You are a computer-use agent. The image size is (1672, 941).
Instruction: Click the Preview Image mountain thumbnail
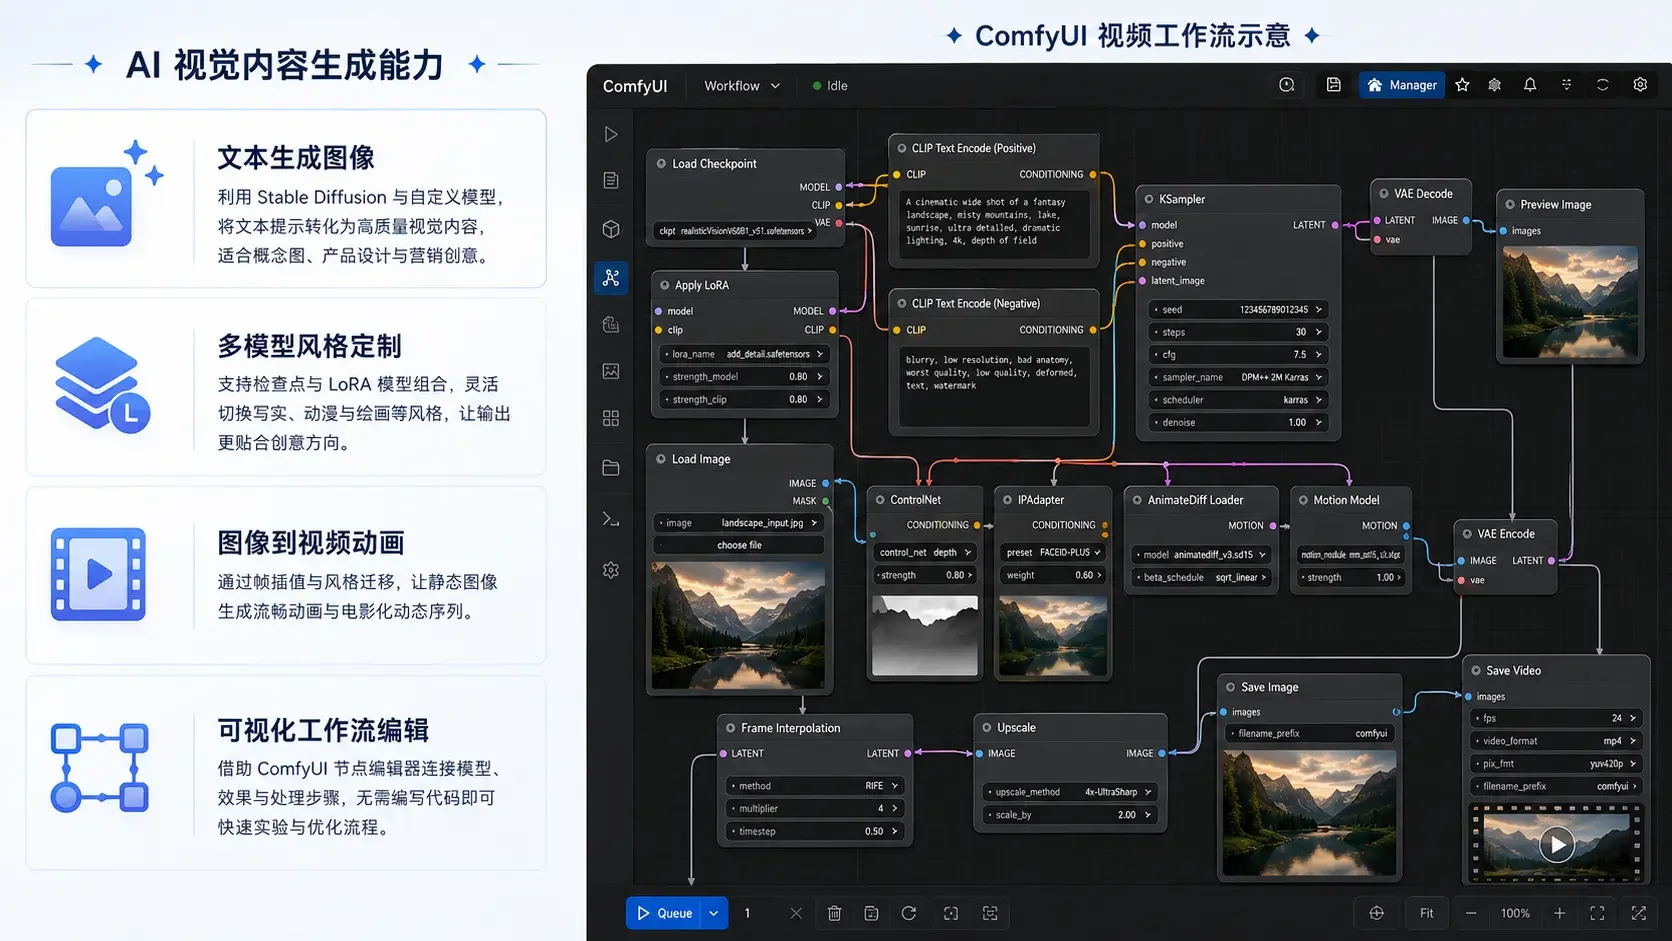(1570, 303)
